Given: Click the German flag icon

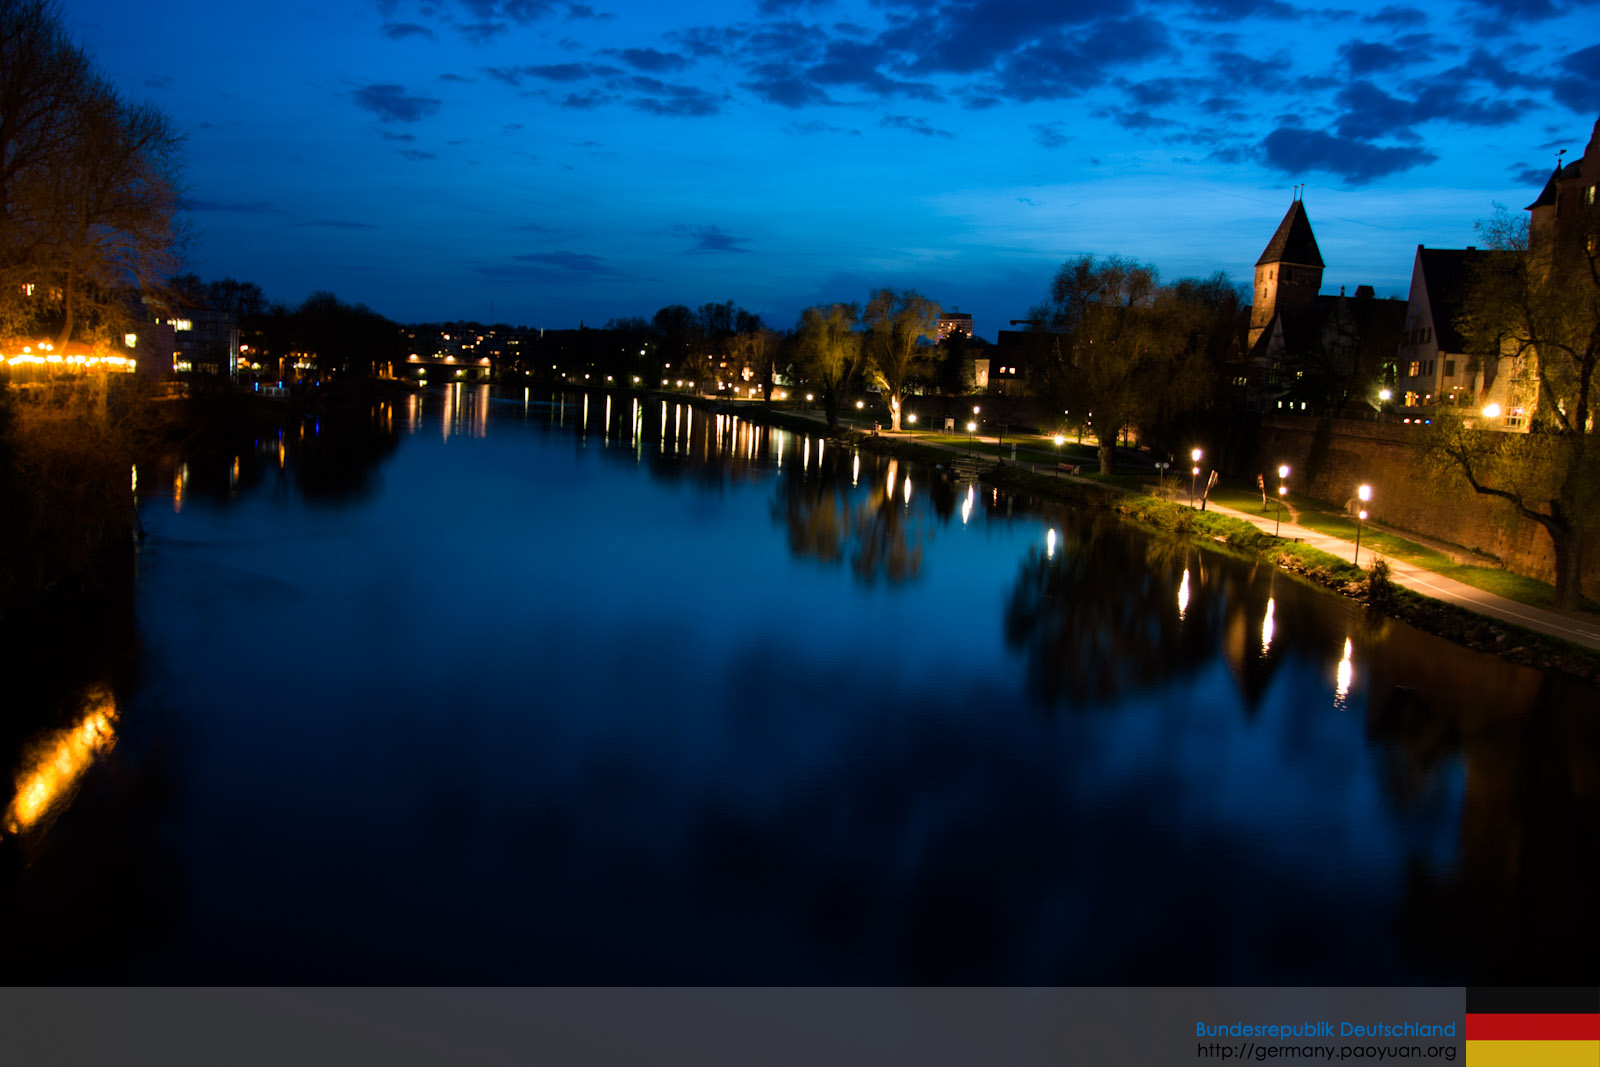Looking at the screenshot, I should pos(1532,1027).
